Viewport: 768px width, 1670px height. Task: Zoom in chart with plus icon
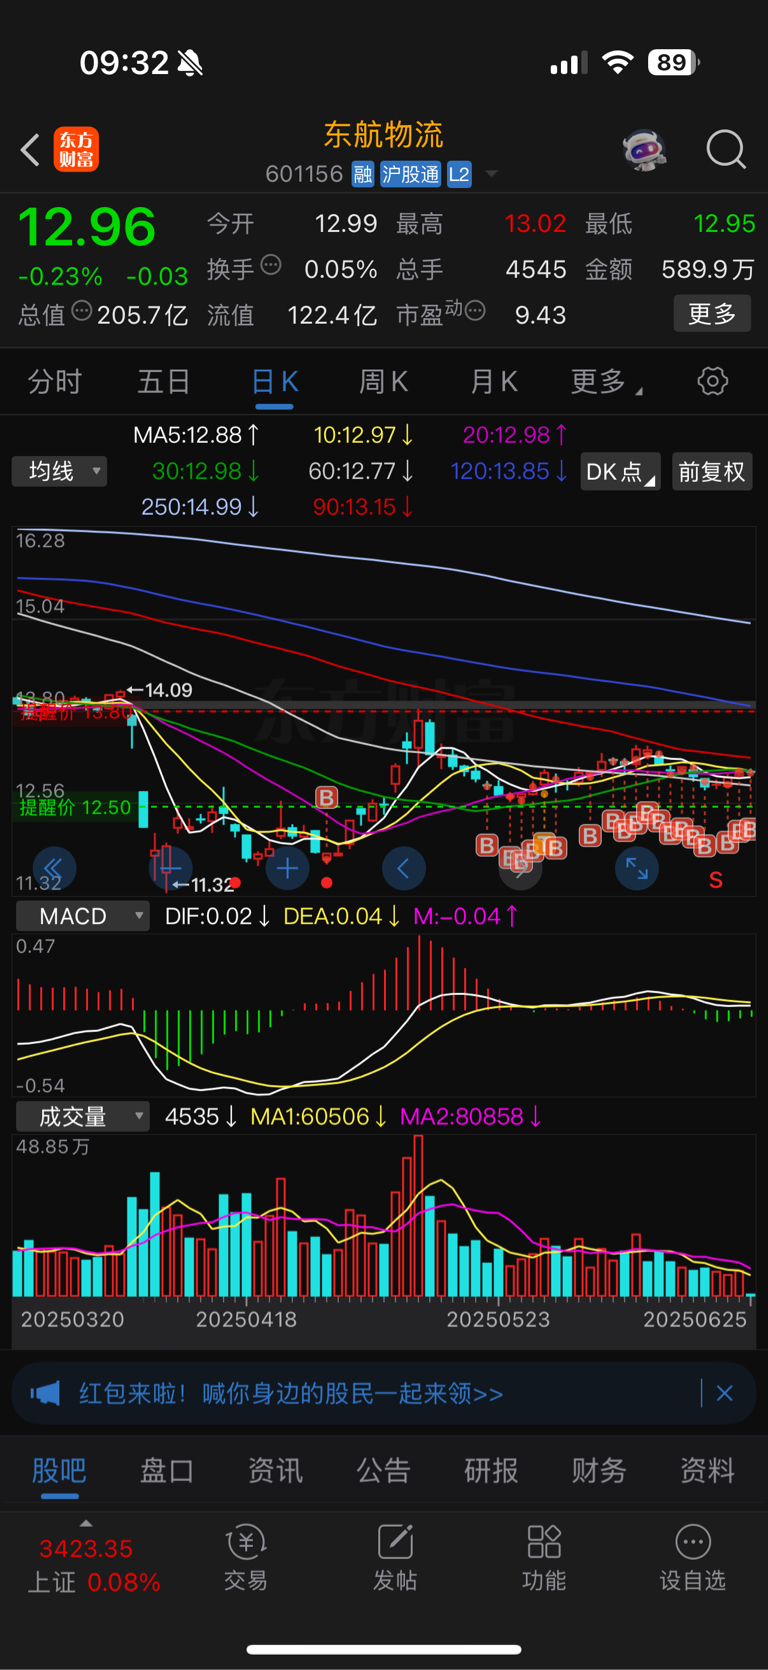(287, 868)
